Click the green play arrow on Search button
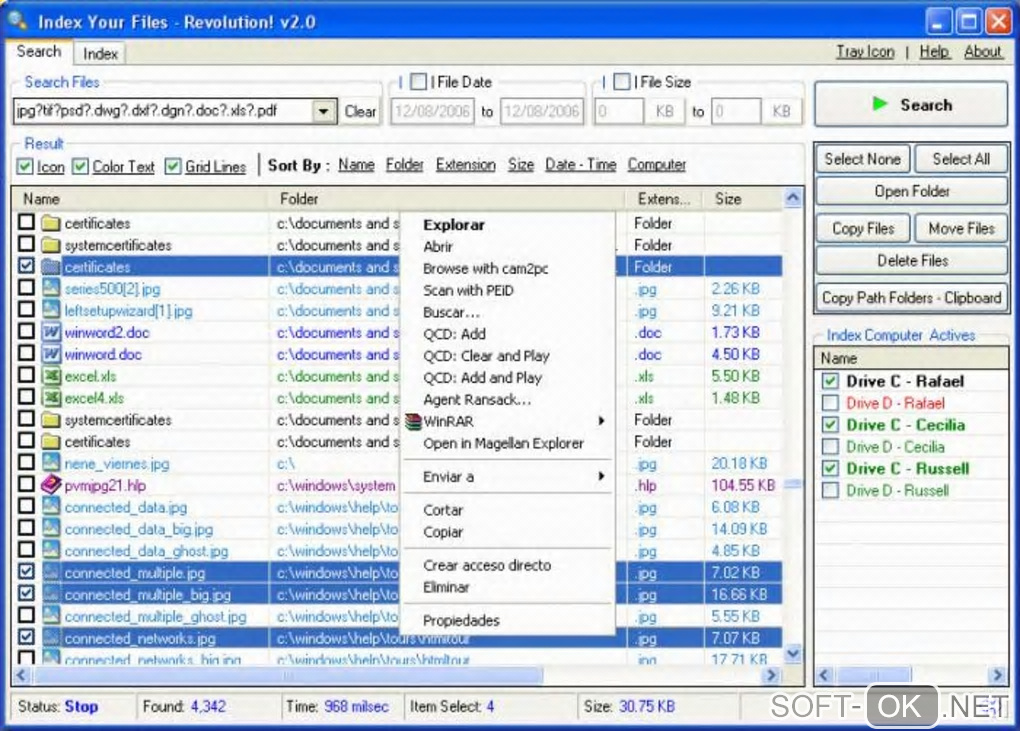The width and height of the screenshot is (1020, 731). [x=879, y=104]
